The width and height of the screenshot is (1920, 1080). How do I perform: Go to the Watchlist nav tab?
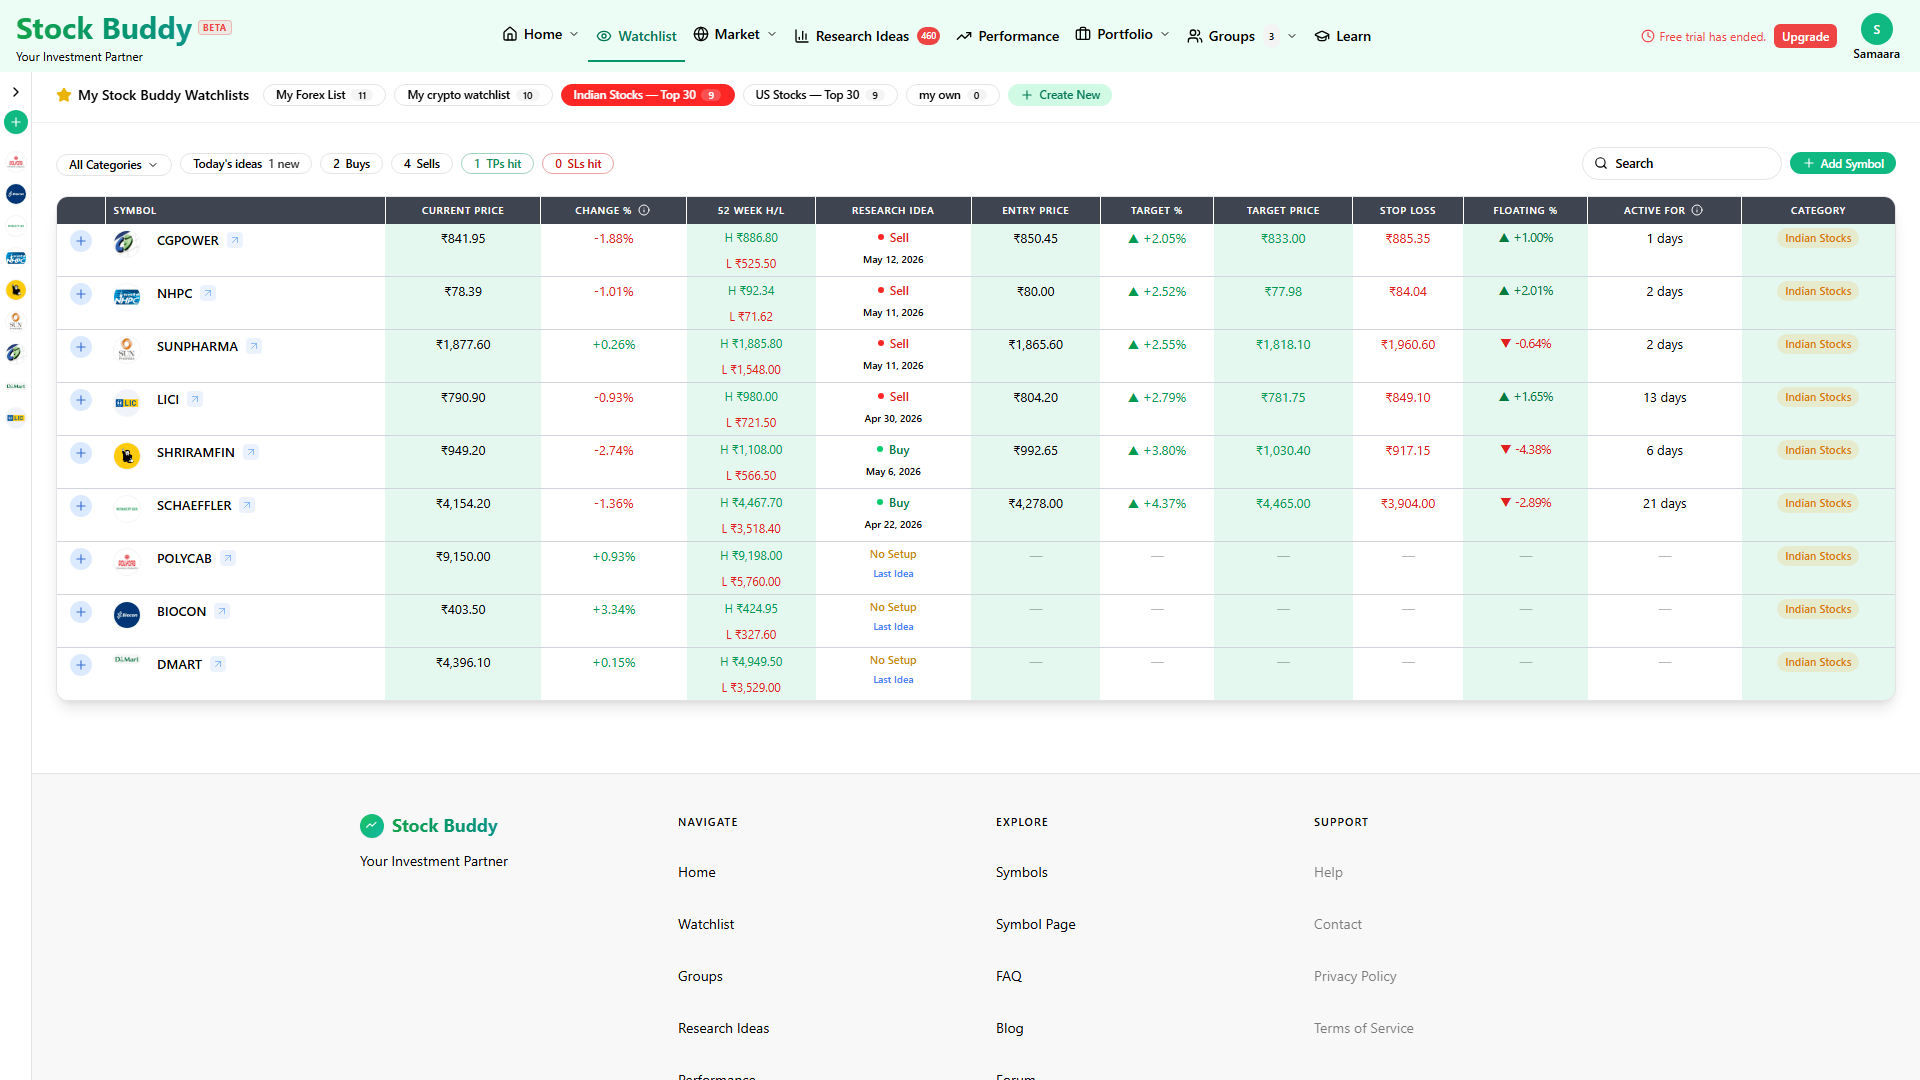637,36
